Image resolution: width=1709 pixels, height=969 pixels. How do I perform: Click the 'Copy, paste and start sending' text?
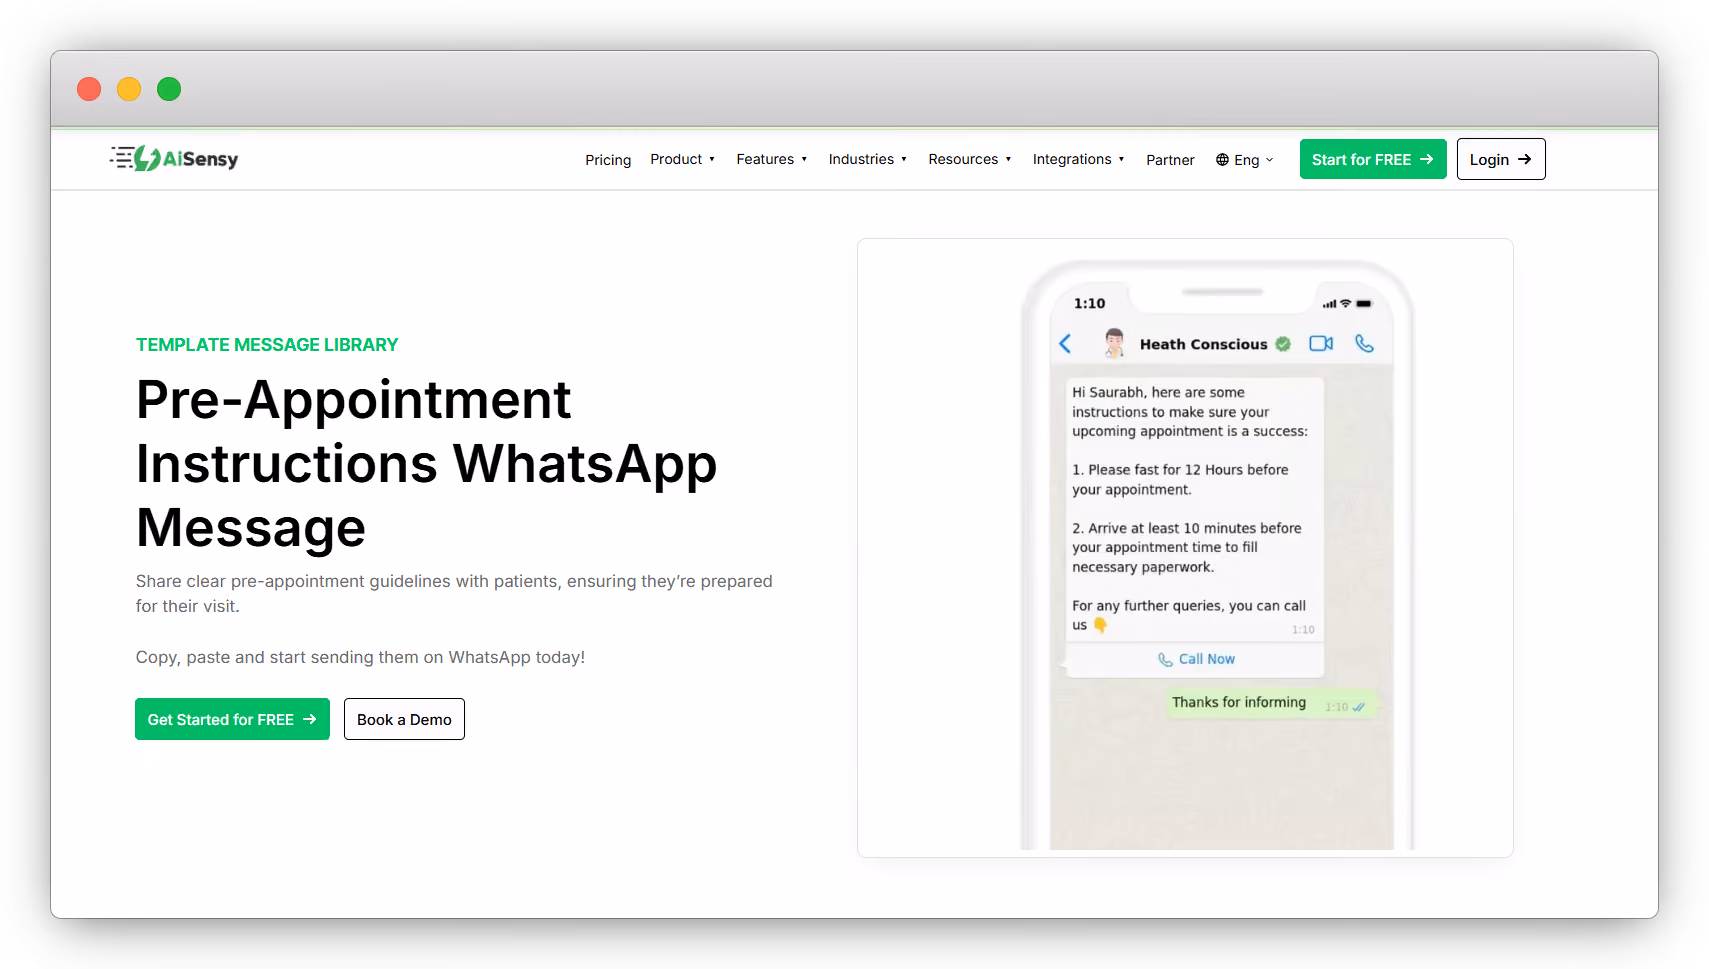click(x=360, y=657)
